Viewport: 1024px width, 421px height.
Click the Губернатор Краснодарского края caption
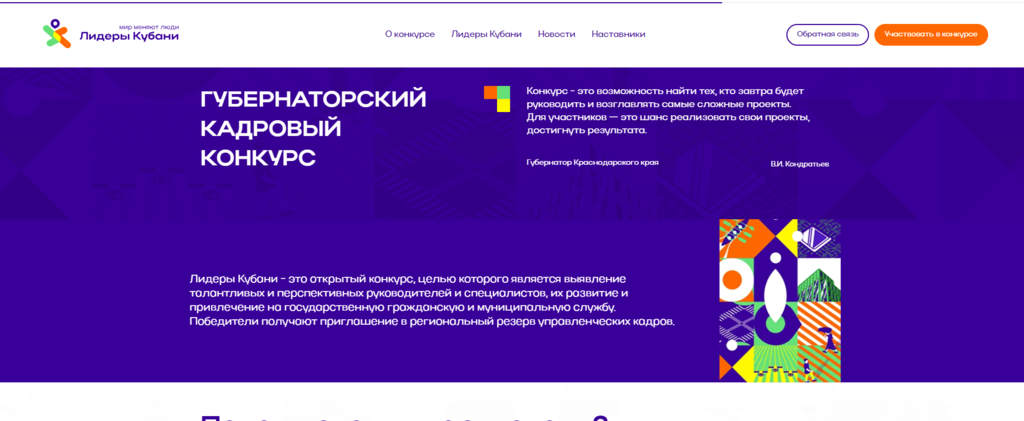click(x=592, y=162)
